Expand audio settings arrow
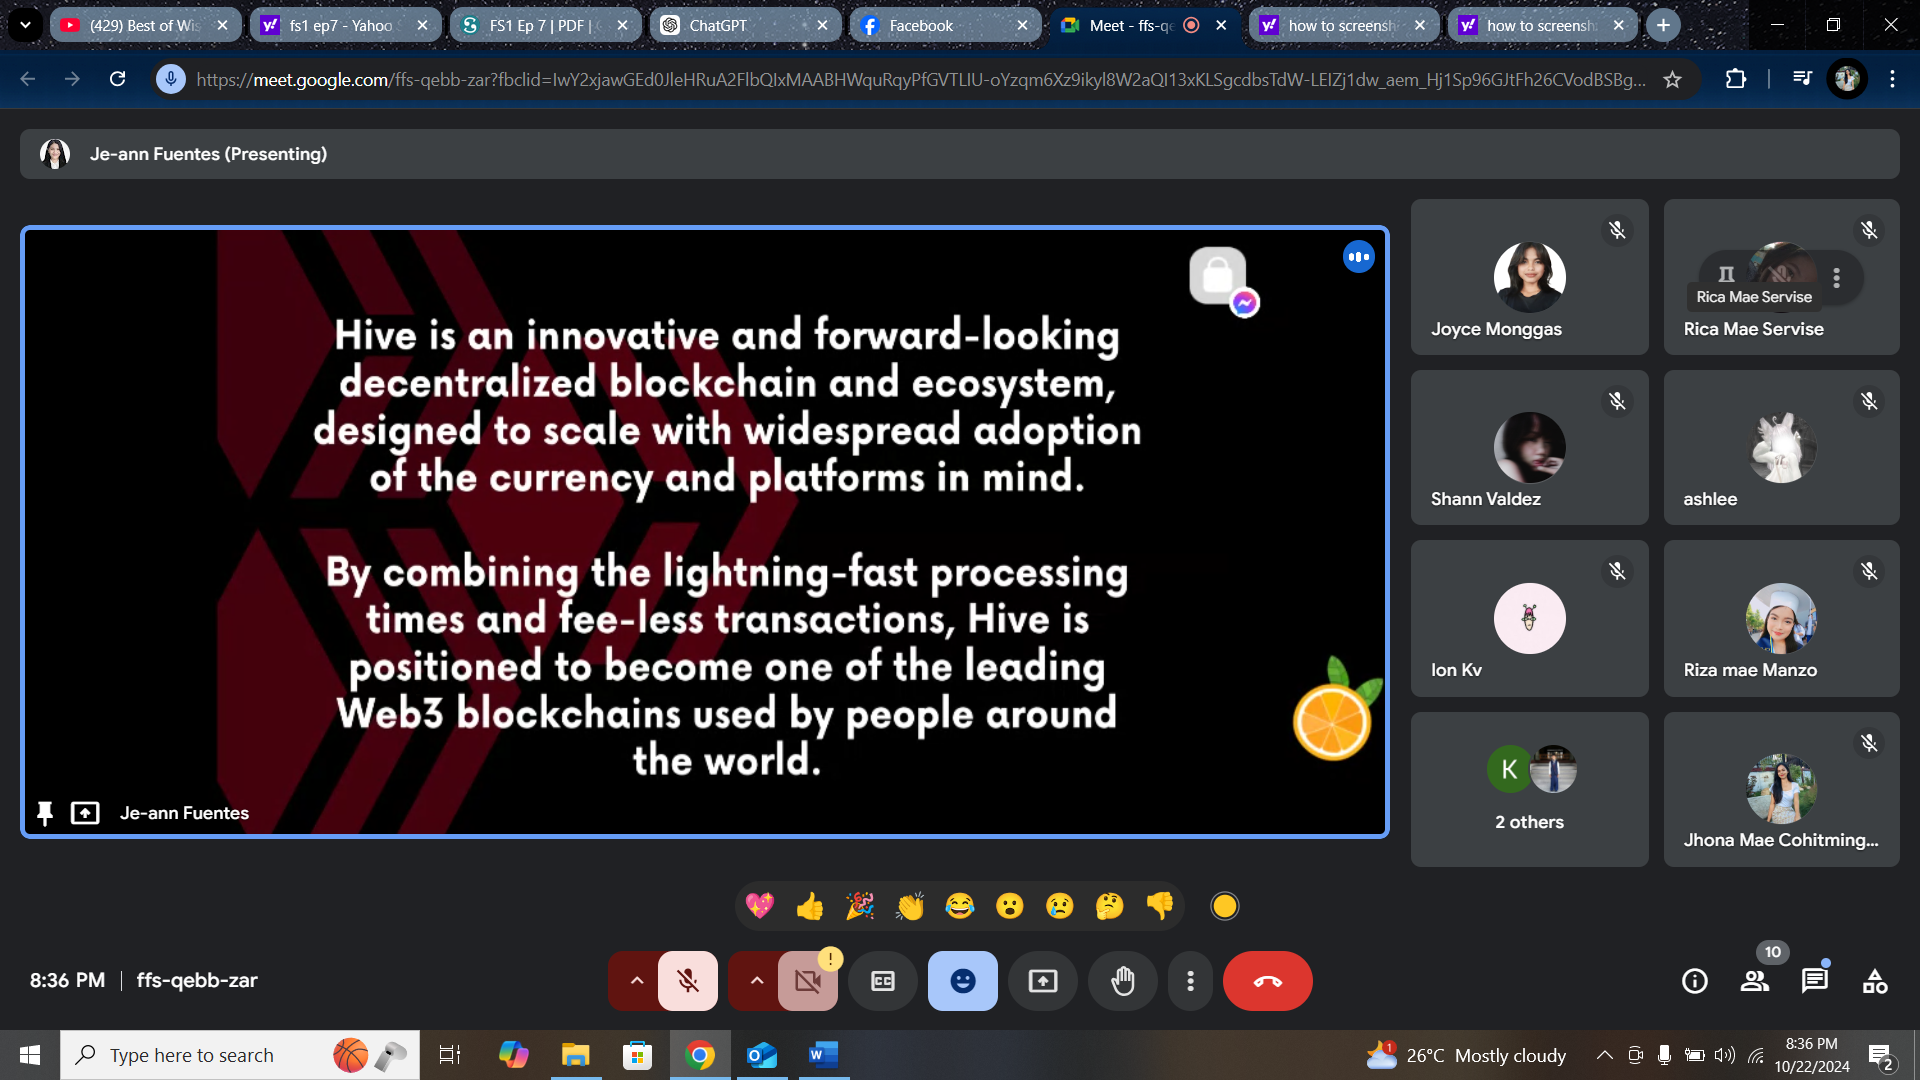 coord(636,981)
